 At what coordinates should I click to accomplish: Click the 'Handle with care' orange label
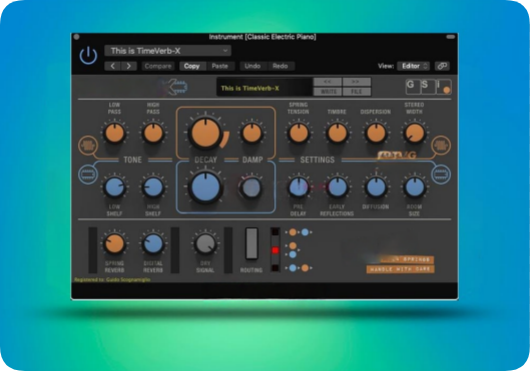click(400, 269)
